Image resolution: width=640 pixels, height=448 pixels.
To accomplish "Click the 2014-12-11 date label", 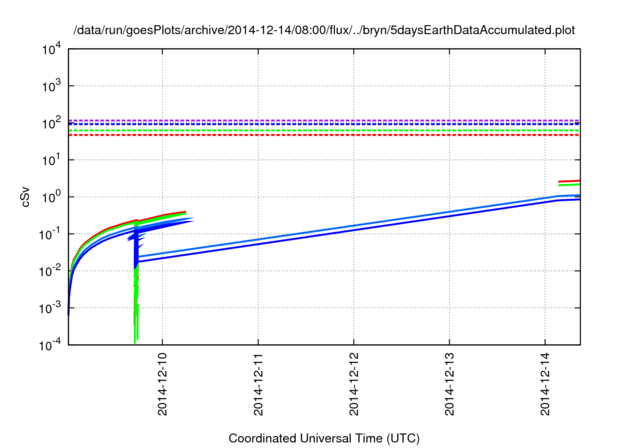I will pyautogui.click(x=258, y=385).
